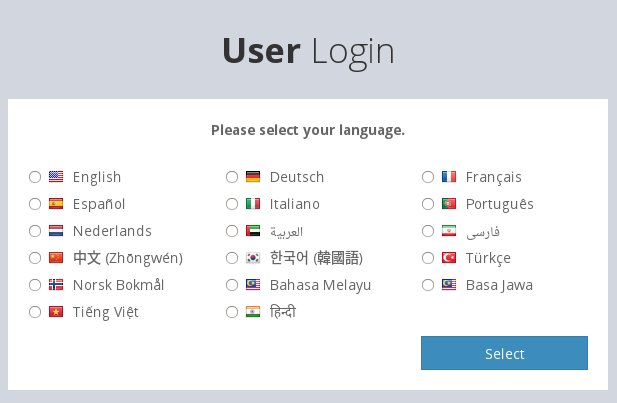Click the العربية language label

[286, 231]
